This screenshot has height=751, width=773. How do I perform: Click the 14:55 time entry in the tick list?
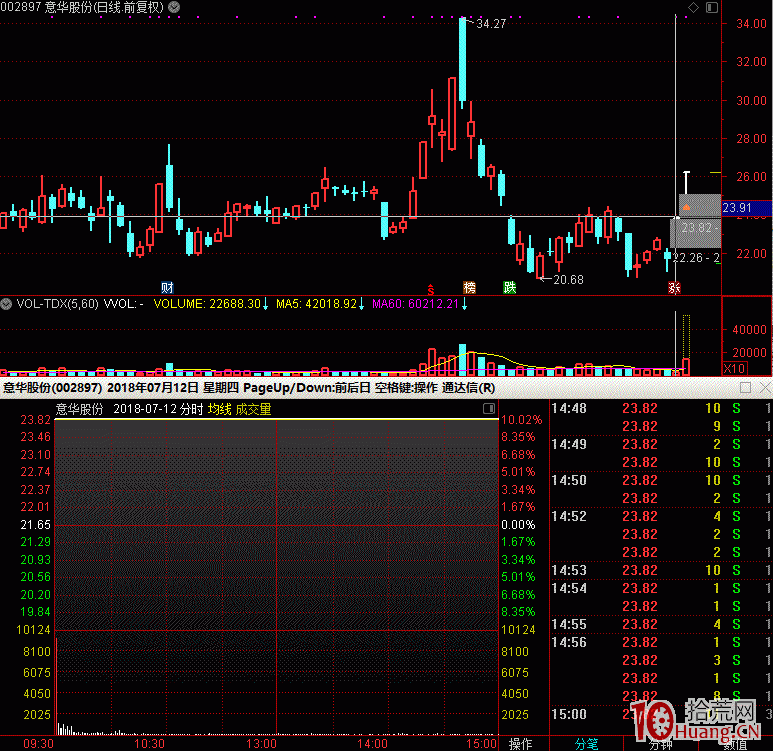(x=569, y=624)
